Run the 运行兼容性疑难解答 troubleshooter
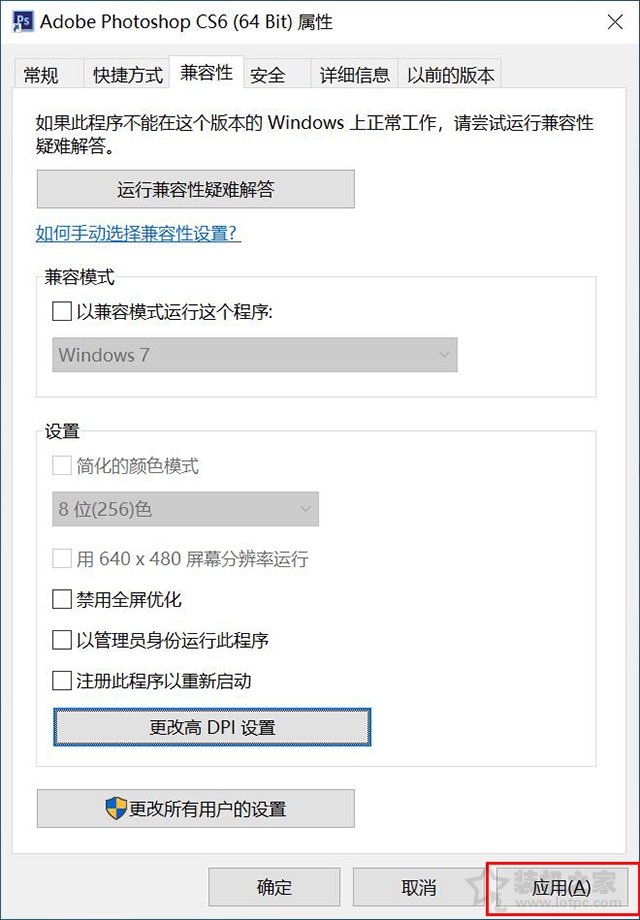Viewport: 640px width, 920px height. coord(196,189)
